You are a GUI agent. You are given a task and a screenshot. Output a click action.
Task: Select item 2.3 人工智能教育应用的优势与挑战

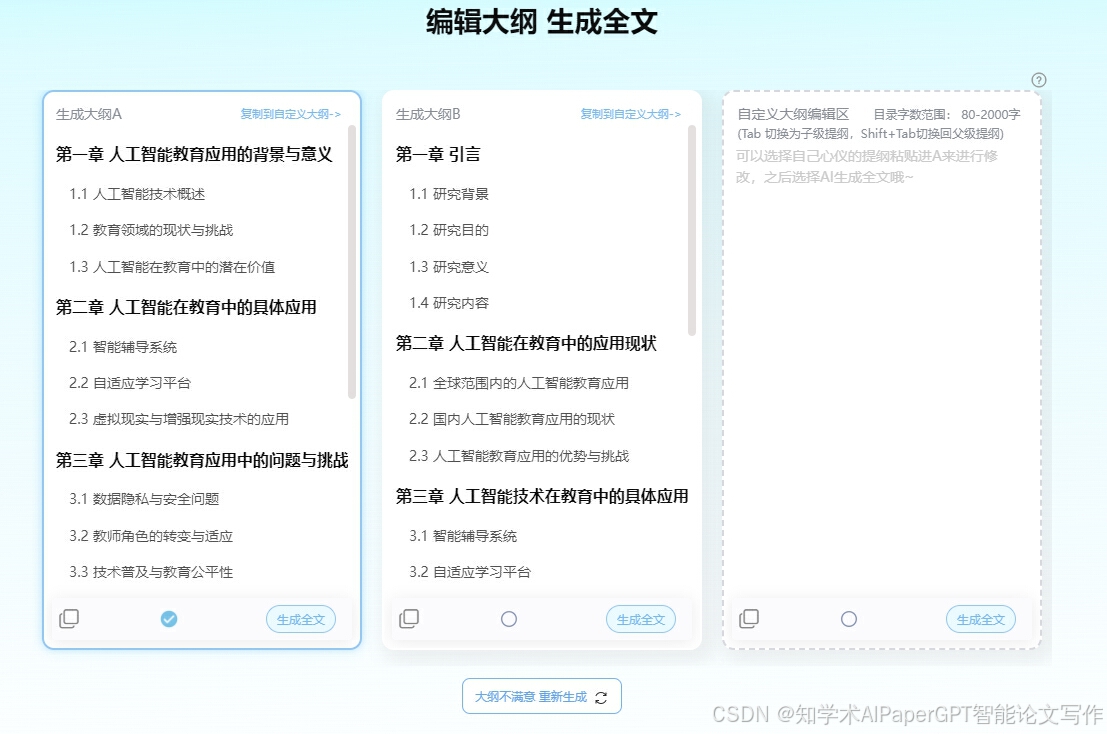pyautogui.click(x=519, y=456)
